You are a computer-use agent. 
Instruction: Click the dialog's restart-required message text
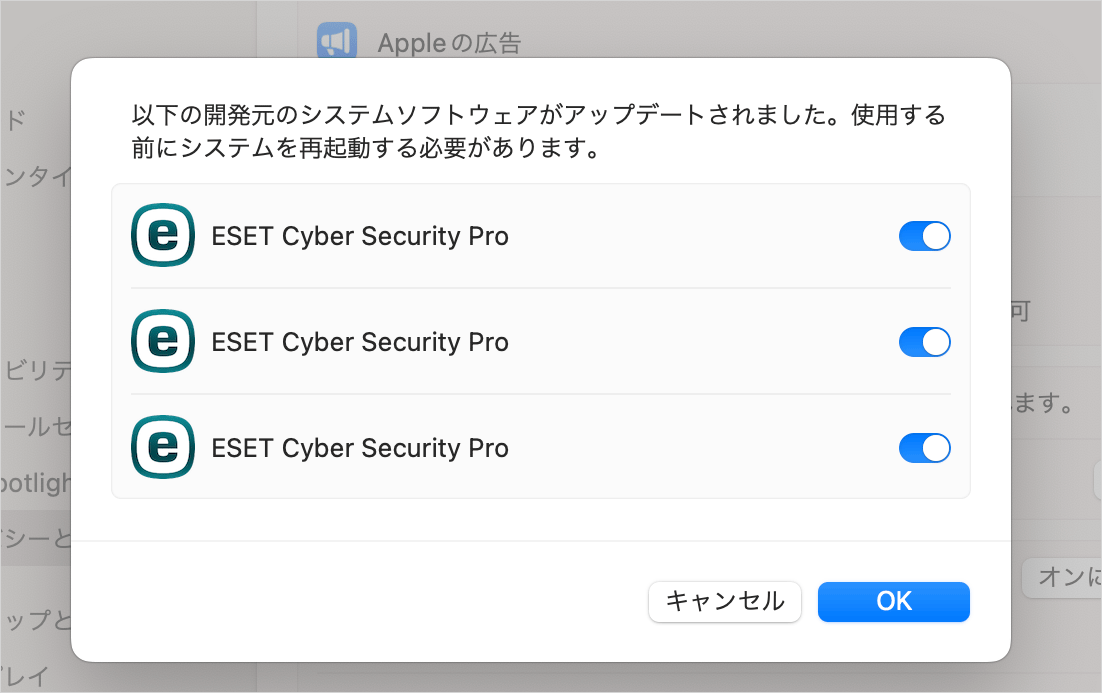[x=538, y=131]
